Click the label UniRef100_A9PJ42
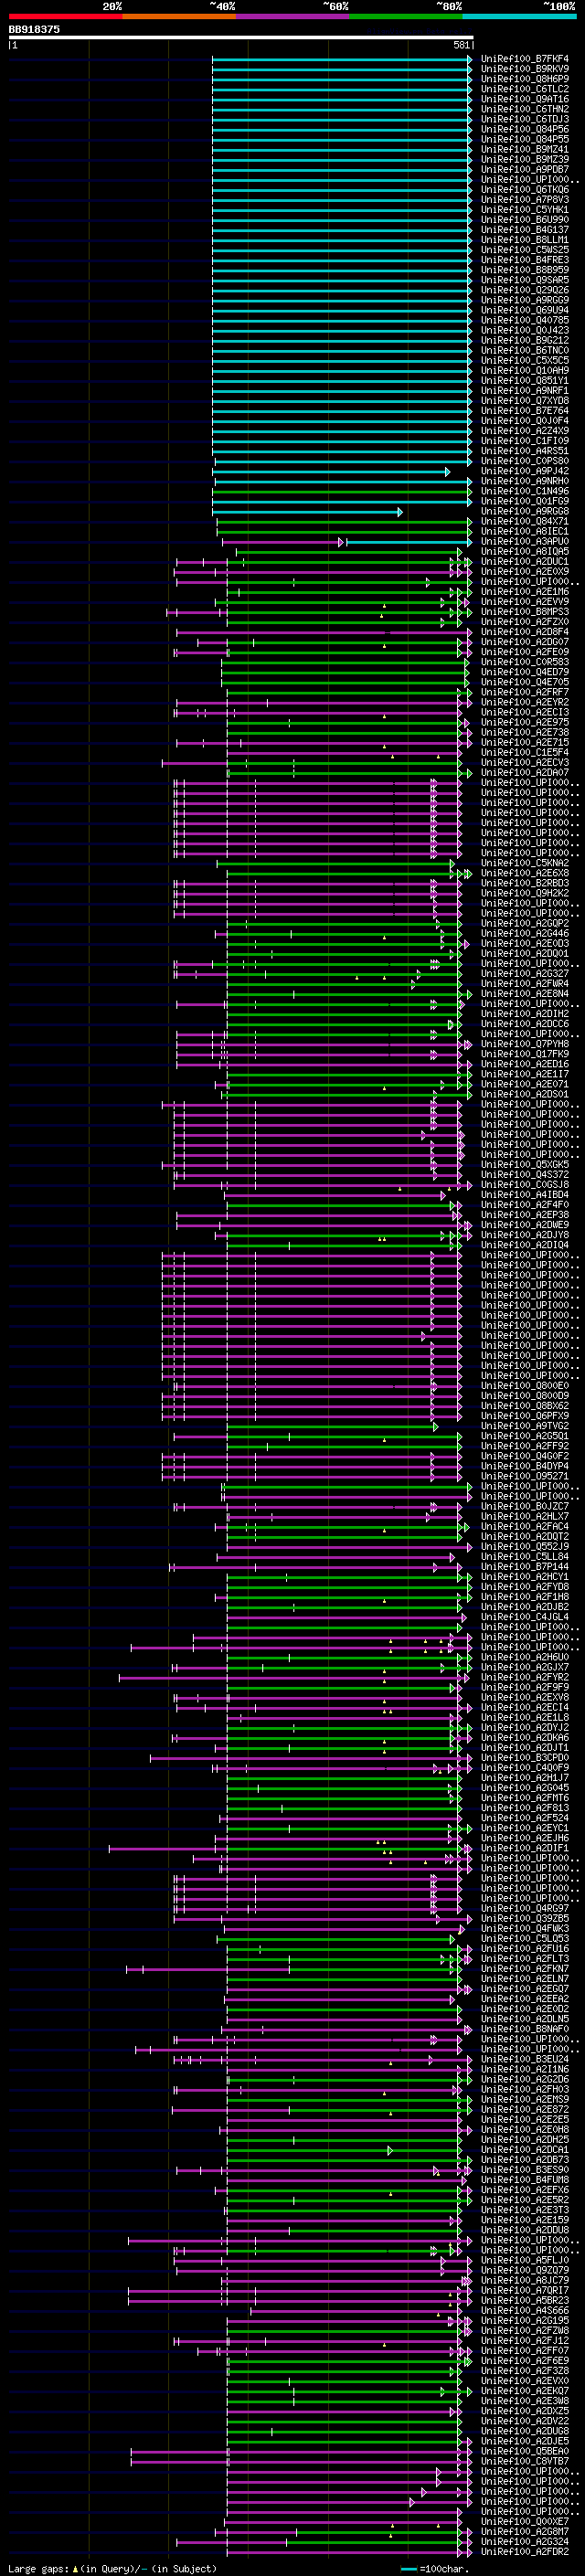The image size is (585, 2576). pyautogui.click(x=525, y=471)
